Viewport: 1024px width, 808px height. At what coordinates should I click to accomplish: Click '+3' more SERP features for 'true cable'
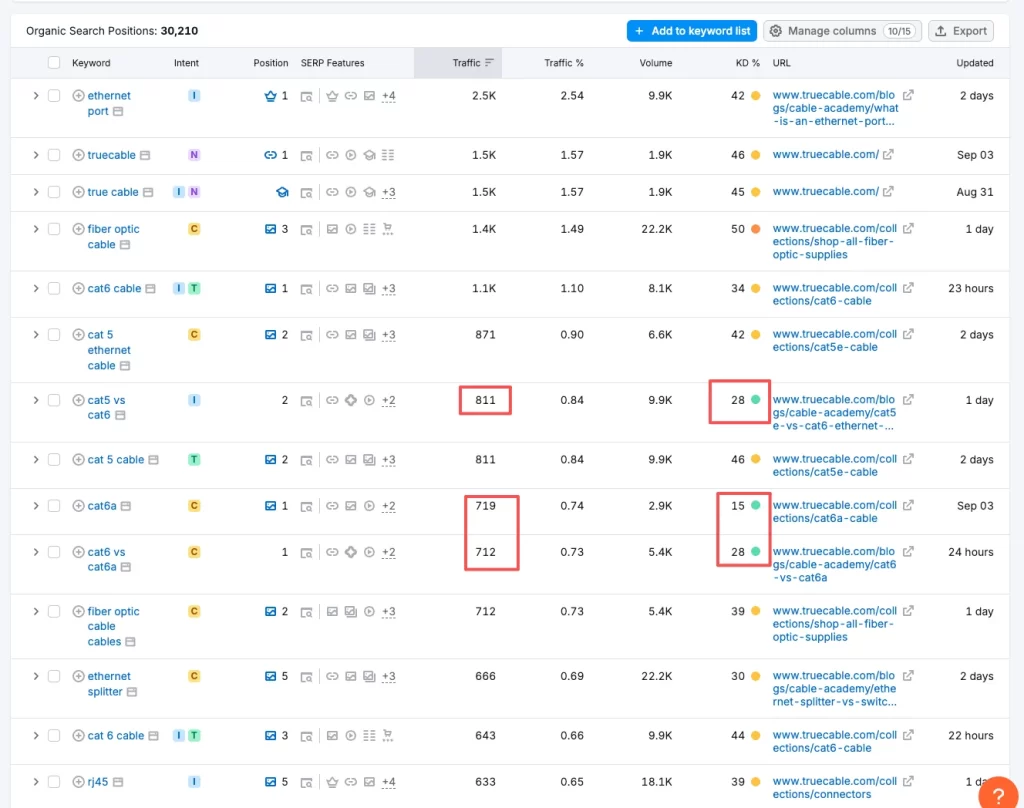[x=389, y=192]
